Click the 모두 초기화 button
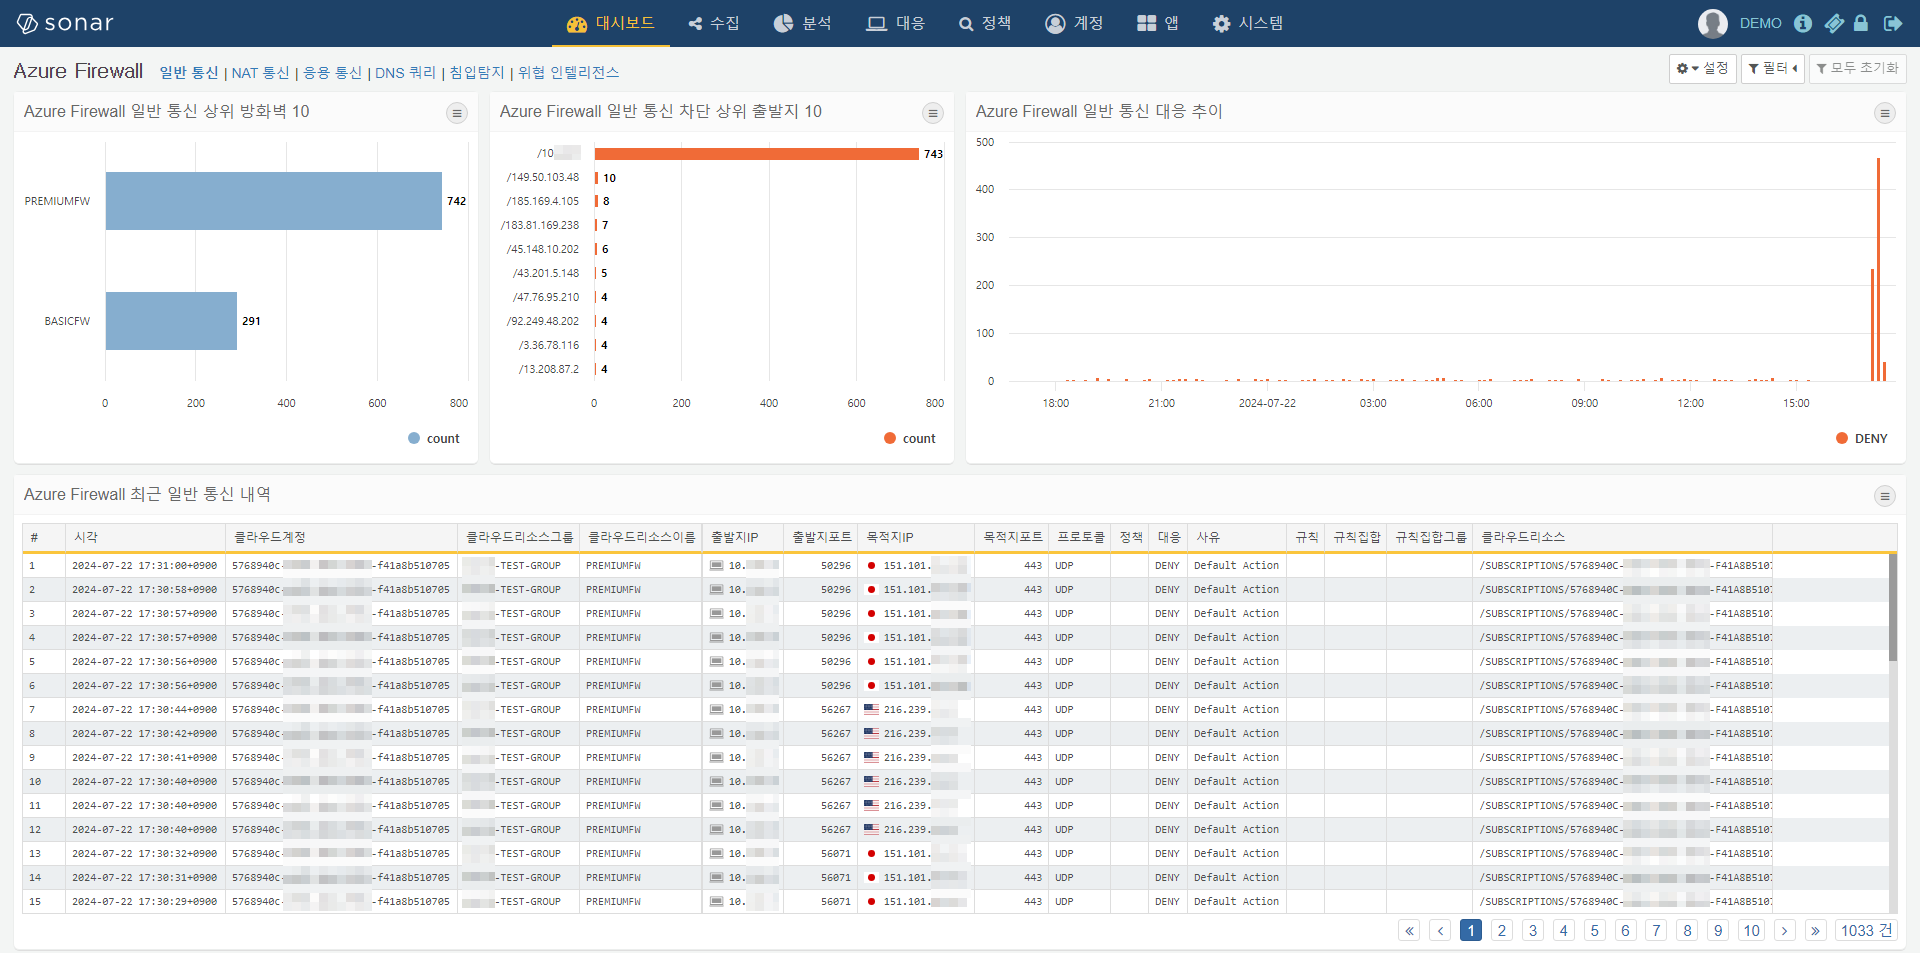Screen dimensions: 1920x953 click(1857, 68)
